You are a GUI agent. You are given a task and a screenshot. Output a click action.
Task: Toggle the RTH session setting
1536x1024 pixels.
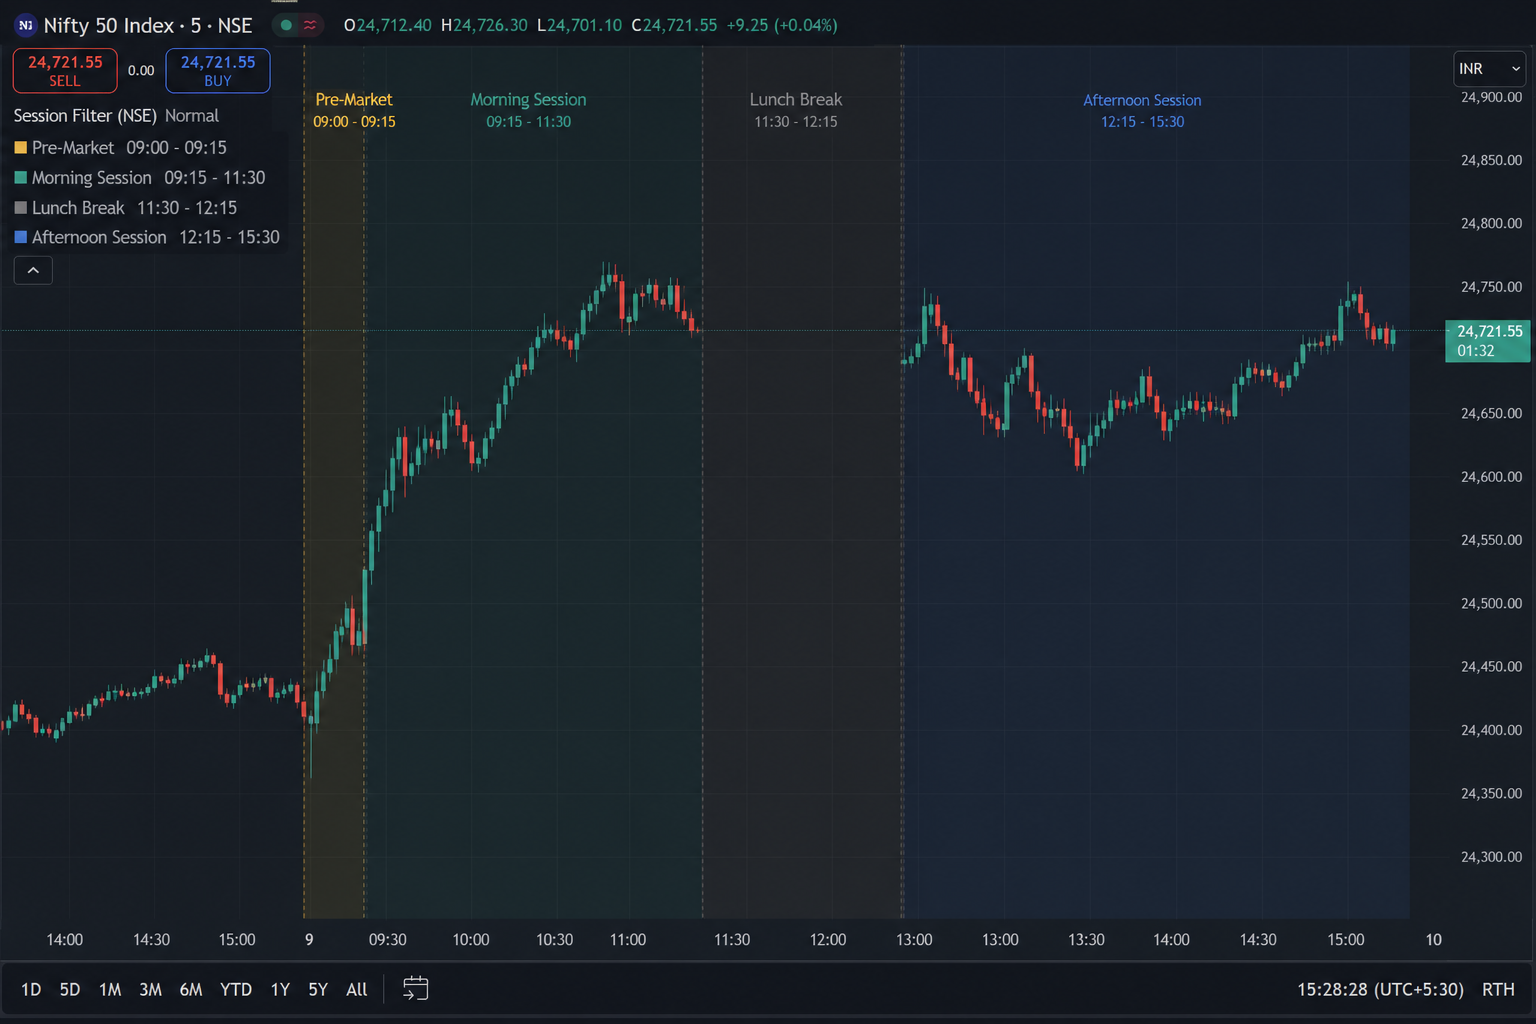point(1498,989)
